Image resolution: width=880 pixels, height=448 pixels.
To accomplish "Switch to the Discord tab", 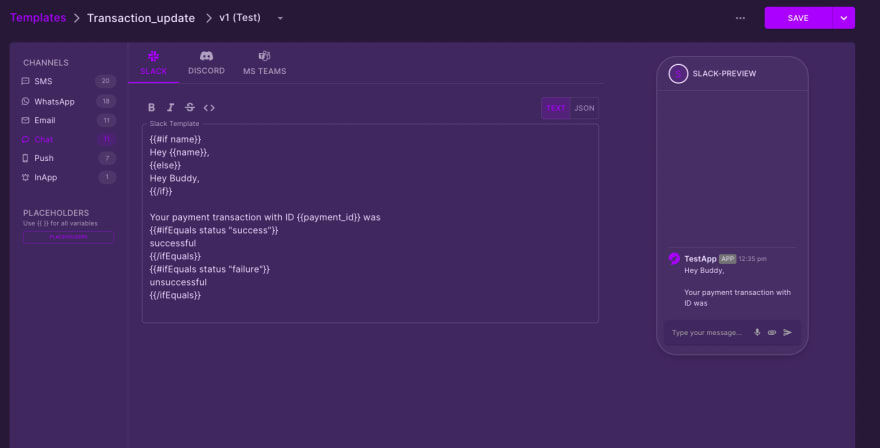I will (x=207, y=63).
